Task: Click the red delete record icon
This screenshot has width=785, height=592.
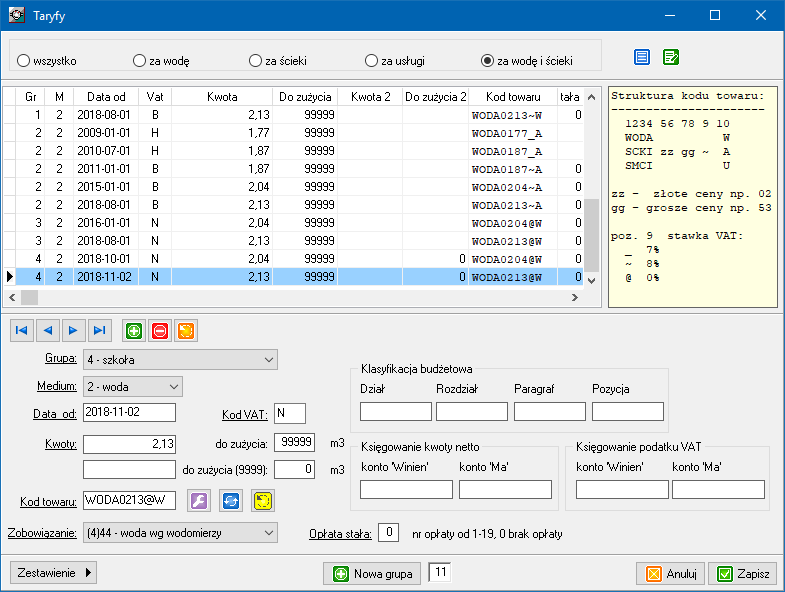Action: 159,330
